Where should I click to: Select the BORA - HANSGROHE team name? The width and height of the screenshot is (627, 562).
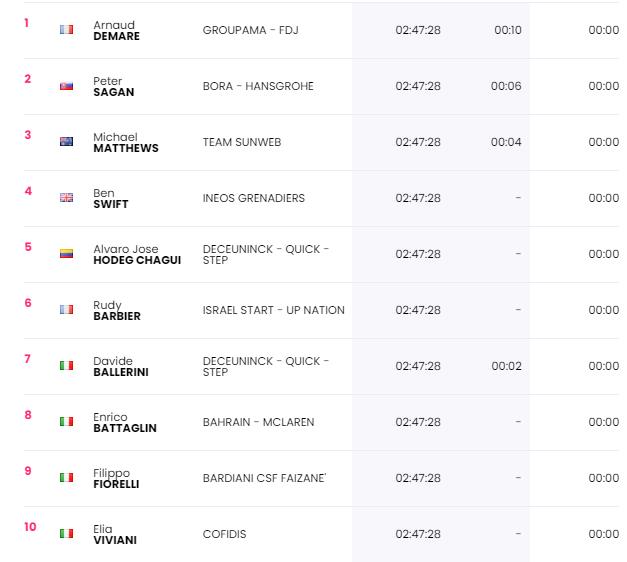258,86
